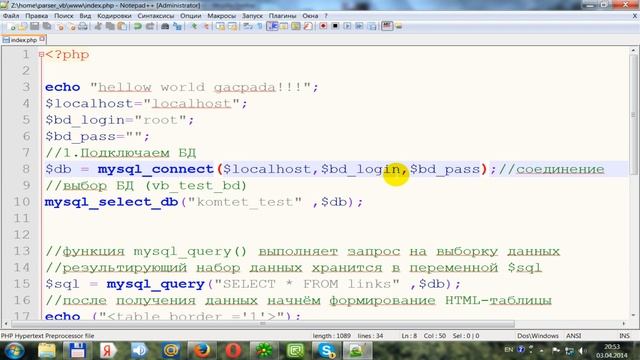640x360 pixels.
Task: Open the Плагины menu
Action: 282,16
